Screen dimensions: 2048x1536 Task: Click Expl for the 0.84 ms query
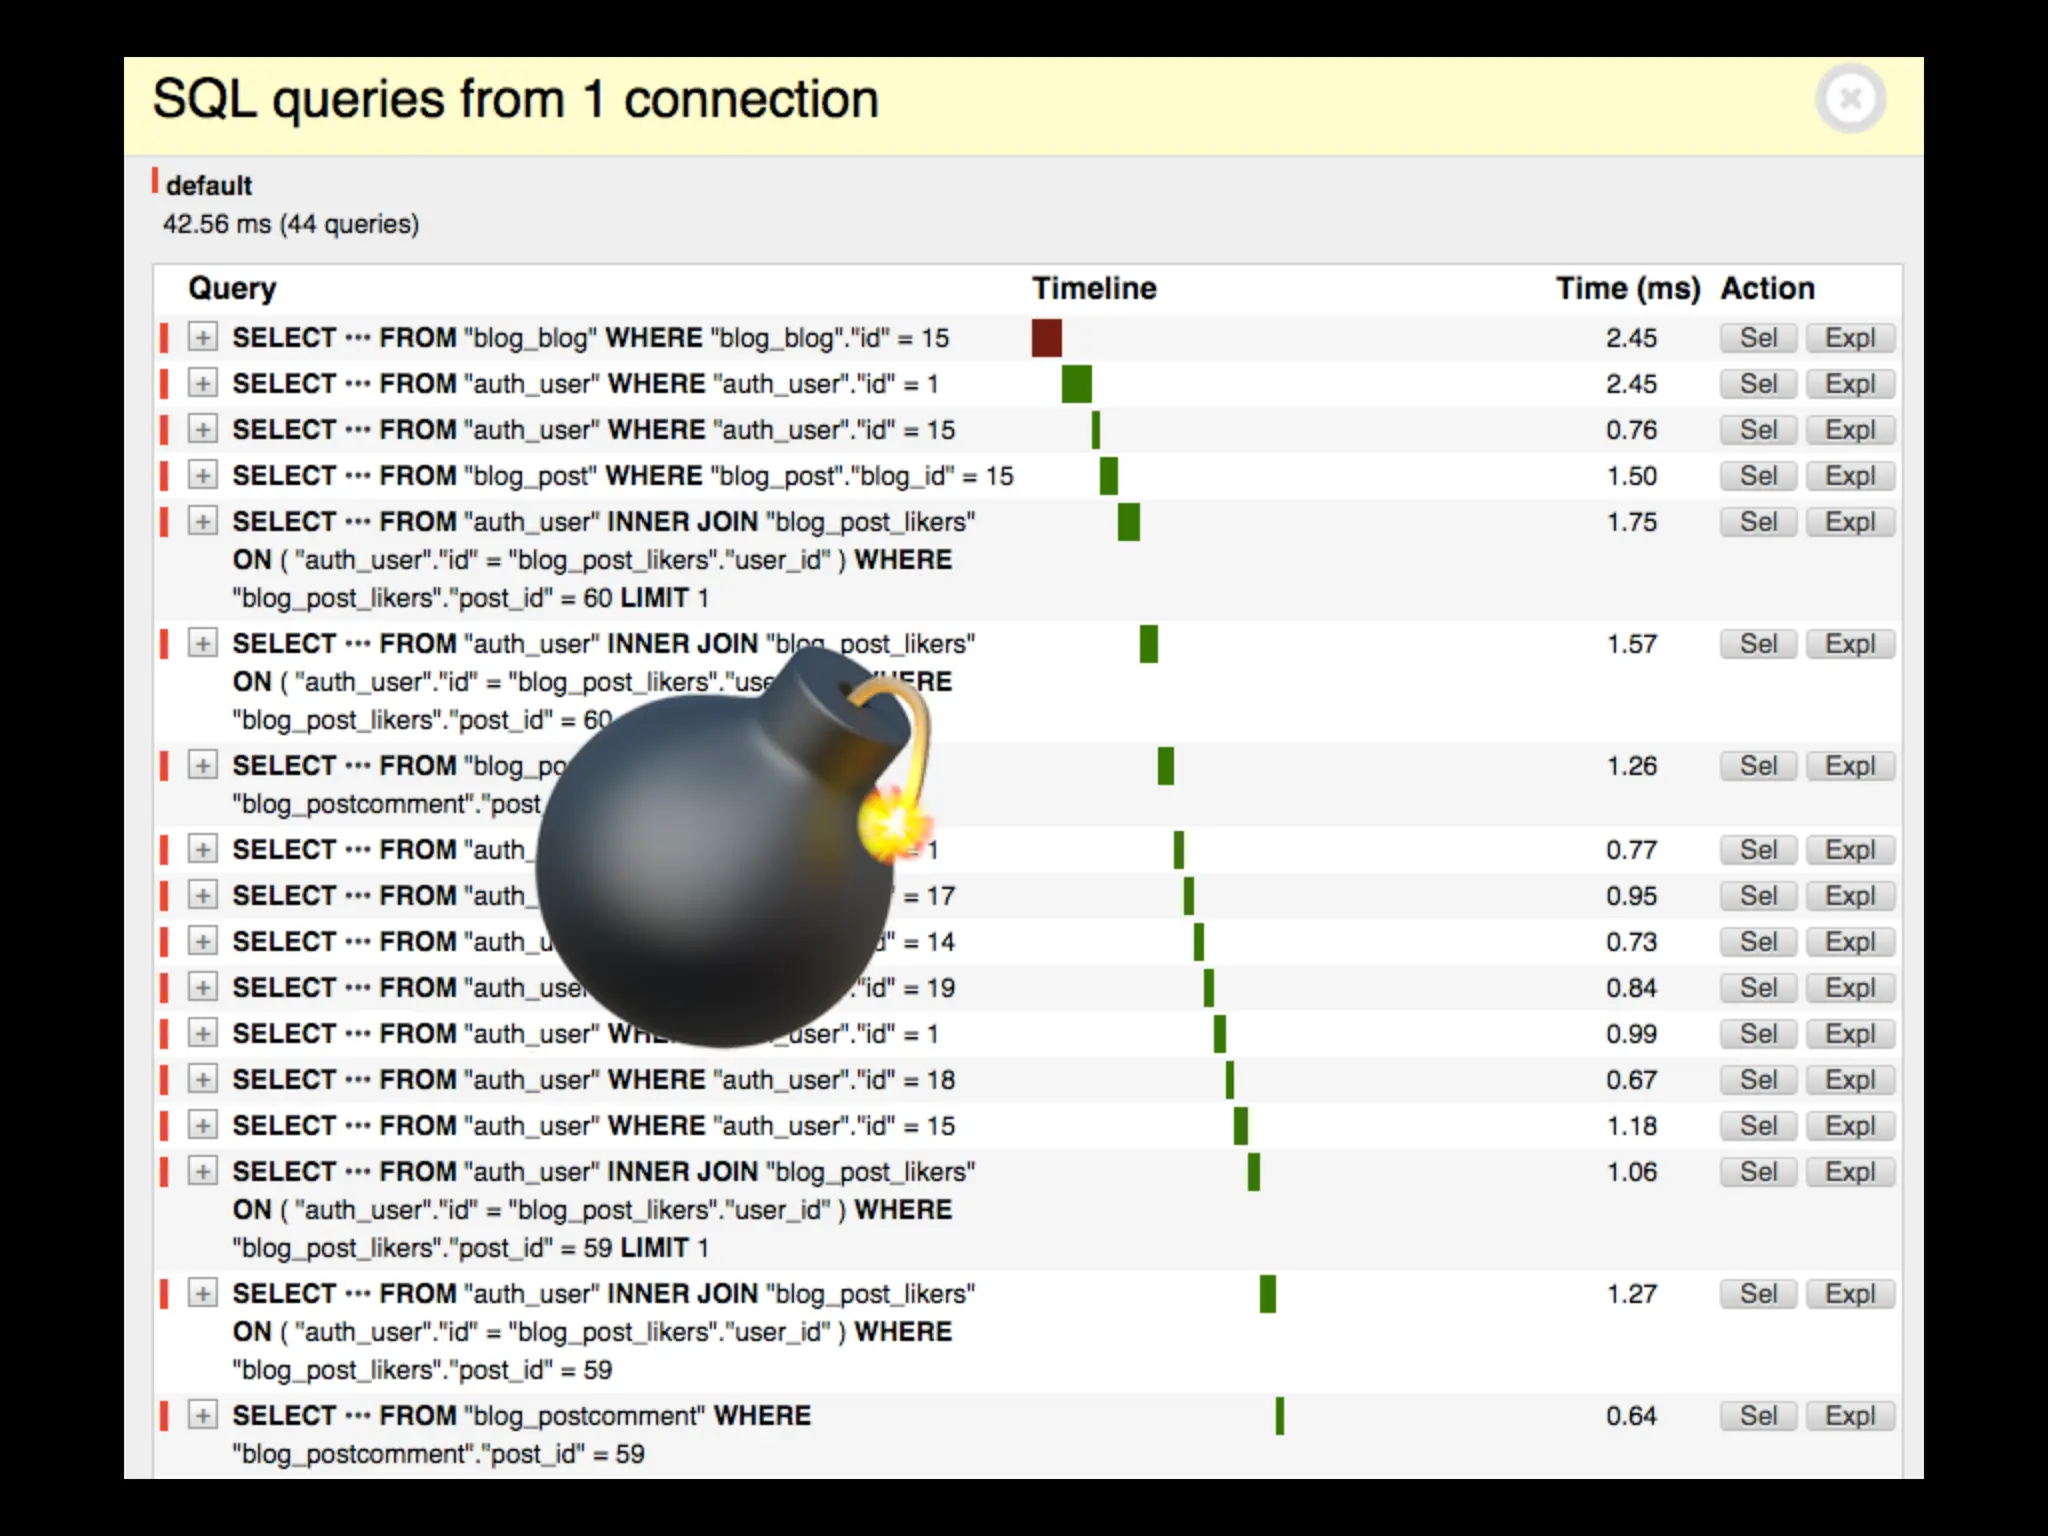click(1850, 988)
